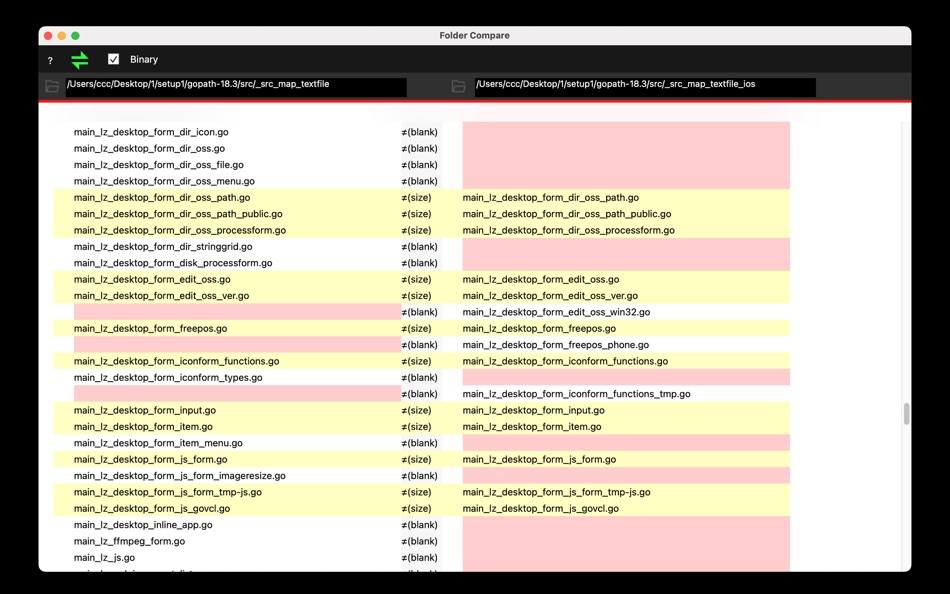Screen dimensions: 950x594
Task: Select left main_lz_desktop_form_freepos.go
Action: pos(150,329)
